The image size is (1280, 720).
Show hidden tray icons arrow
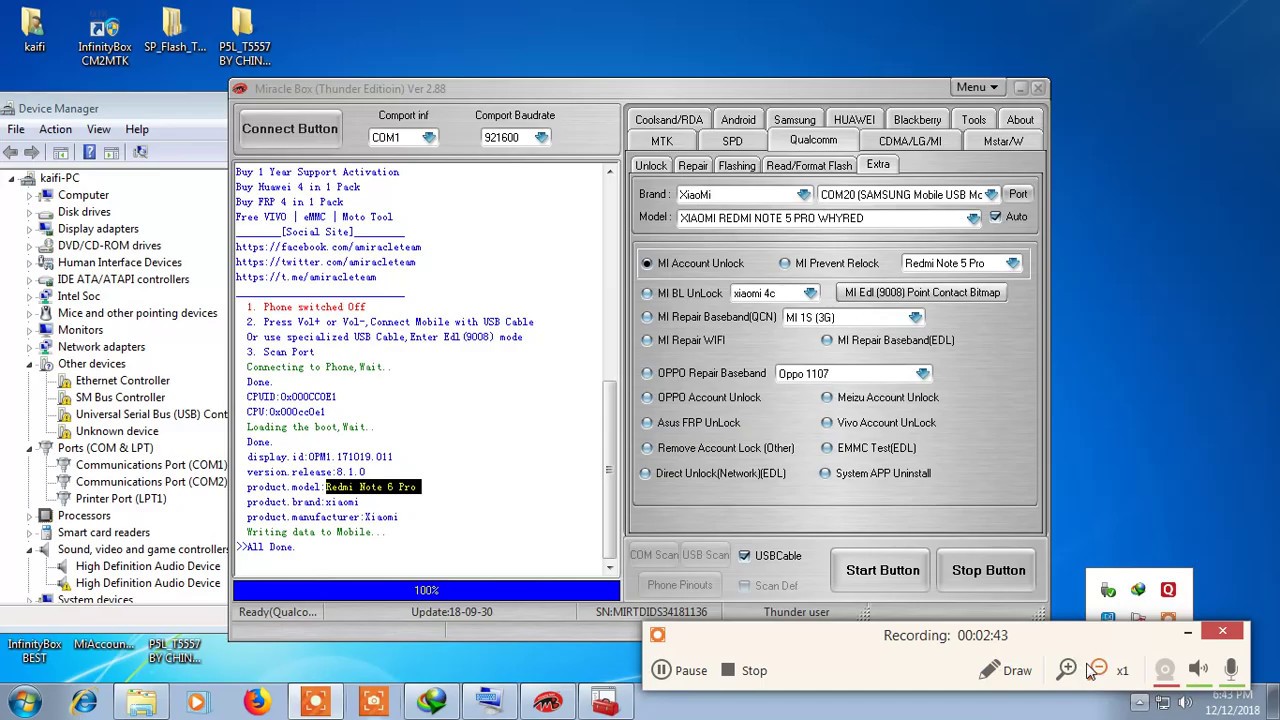pyautogui.click(x=1139, y=704)
